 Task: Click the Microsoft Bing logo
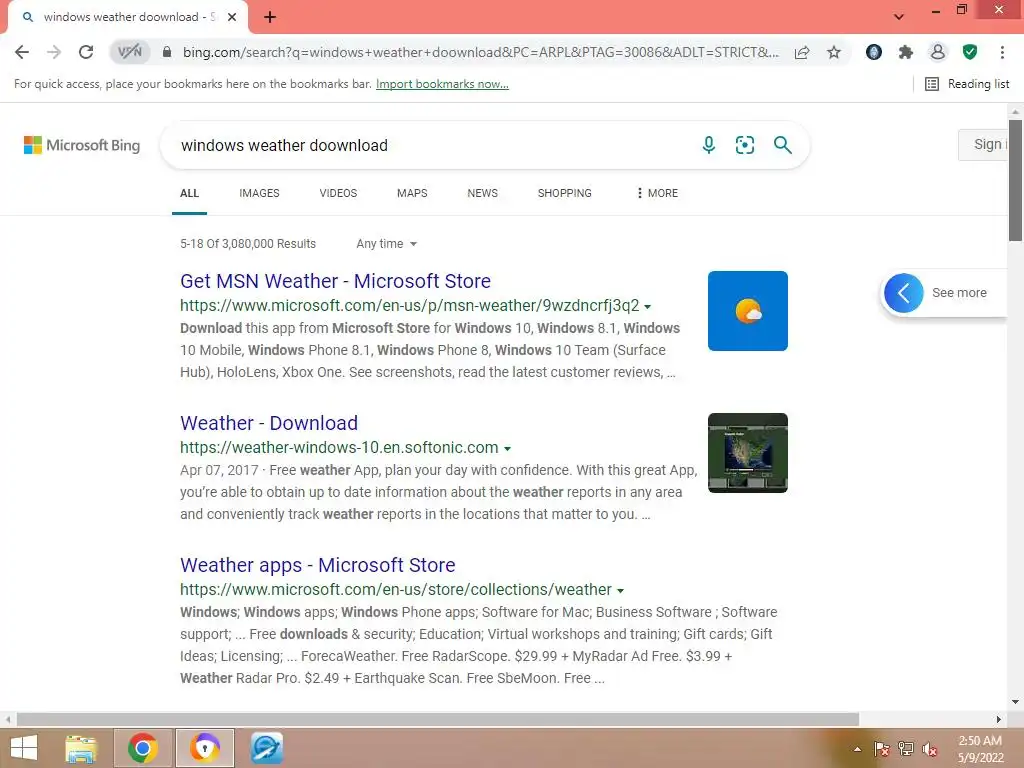pyautogui.click(x=82, y=145)
